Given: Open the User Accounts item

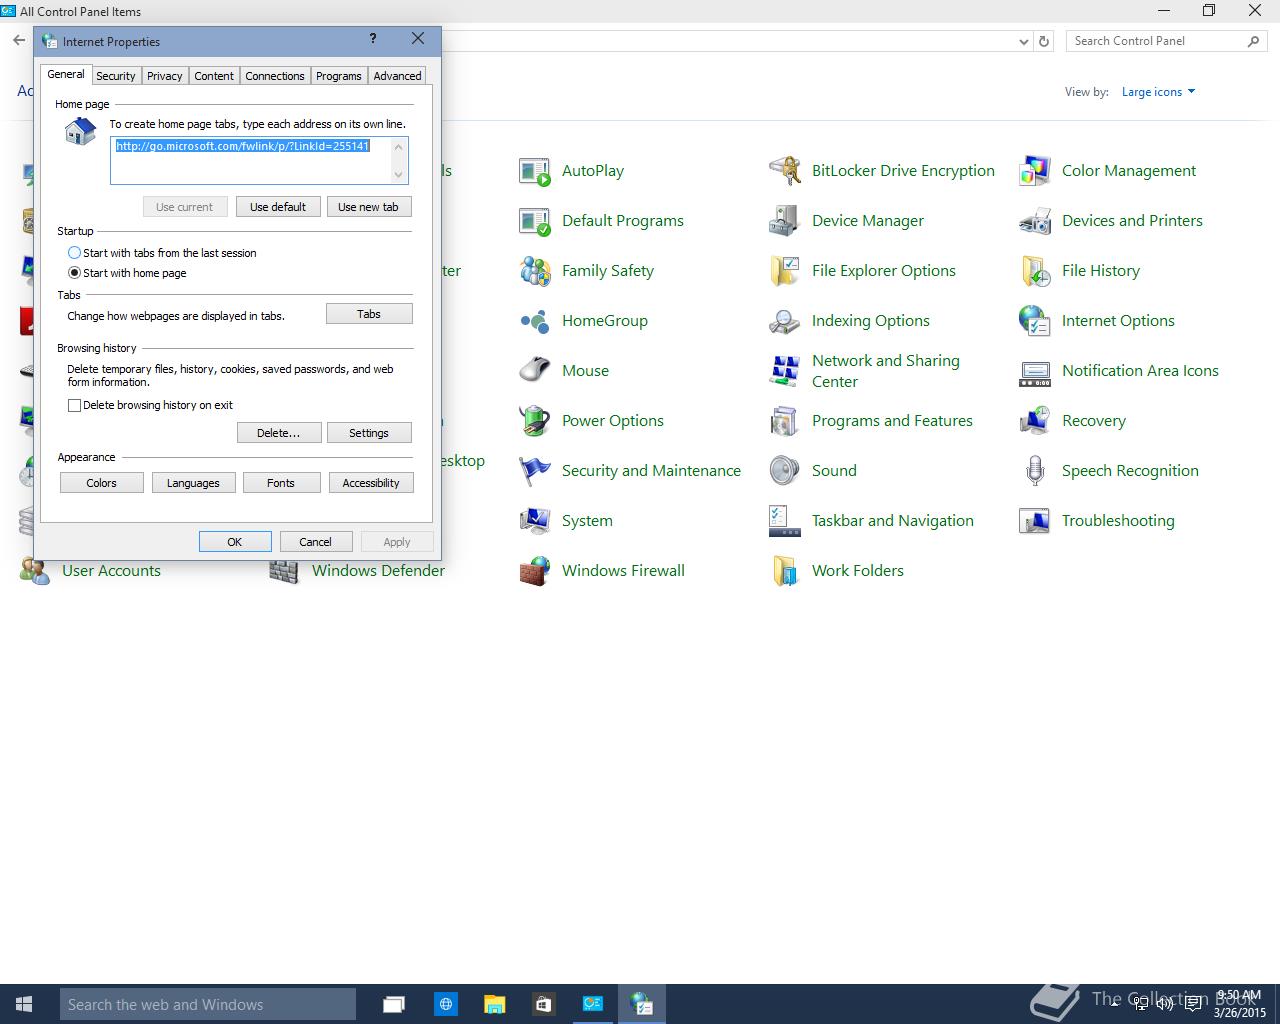Looking at the screenshot, I should (90, 571).
